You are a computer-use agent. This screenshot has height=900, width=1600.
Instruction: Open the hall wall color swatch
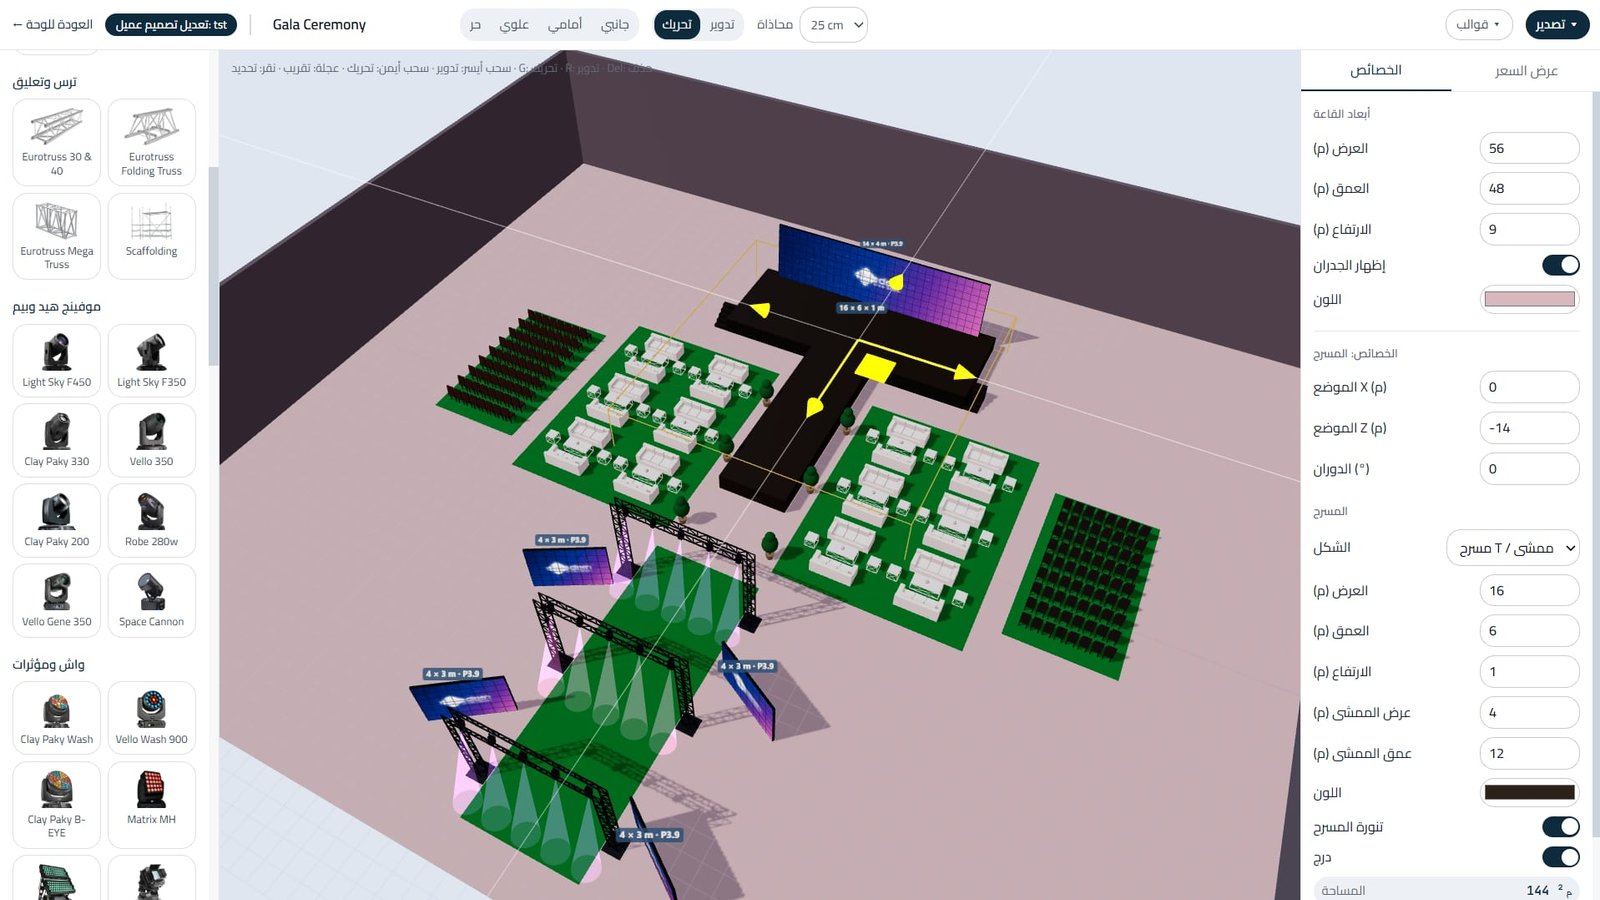tap(1529, 299)
